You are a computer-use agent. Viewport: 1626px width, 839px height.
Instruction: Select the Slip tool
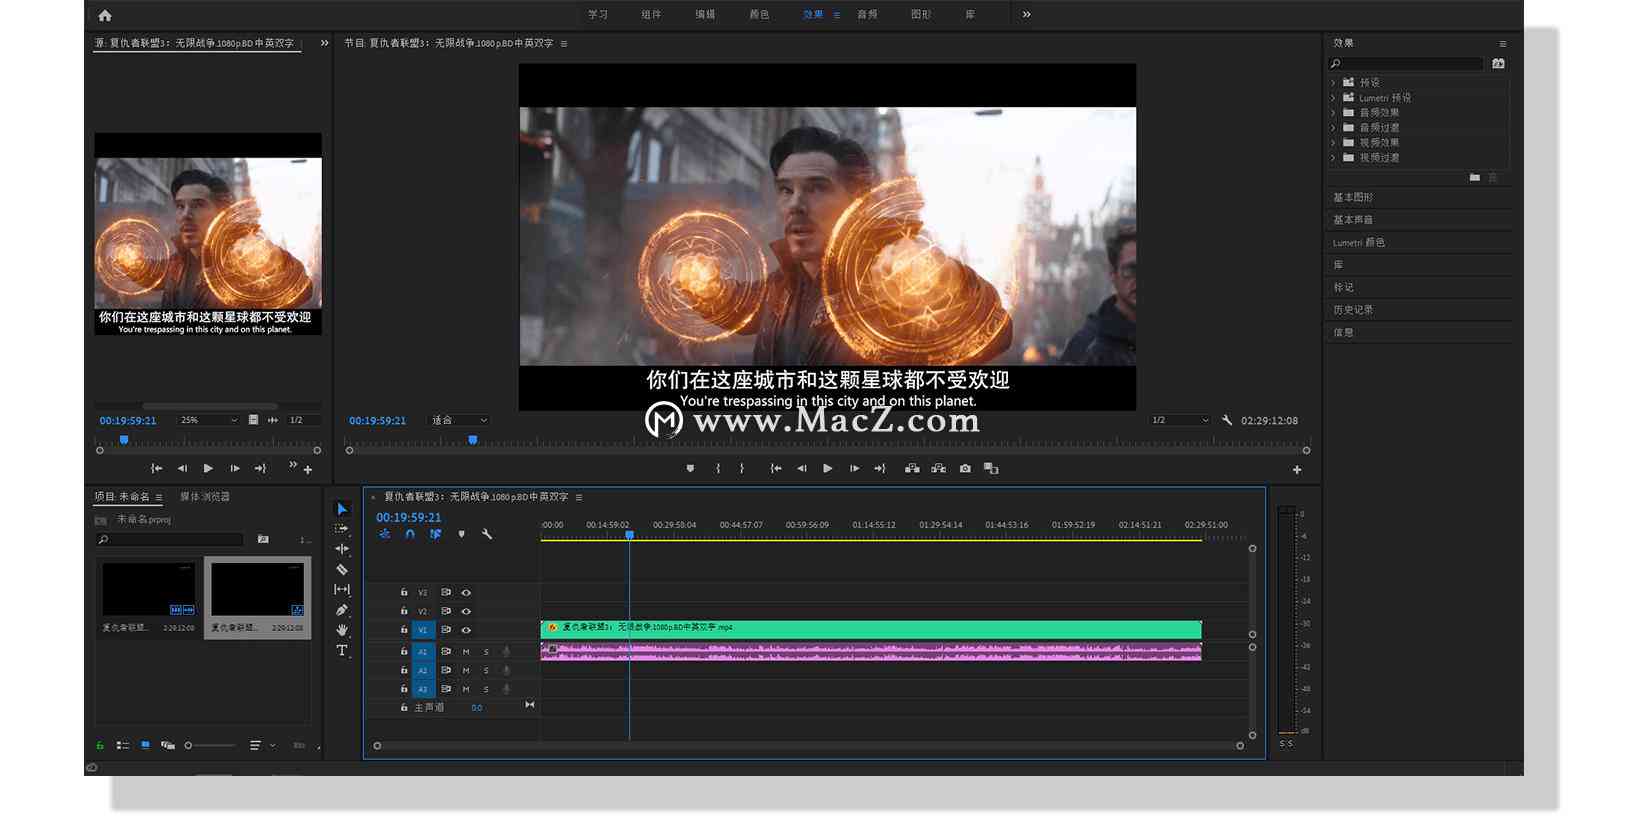pyautogui.click(x=342, y=589)
